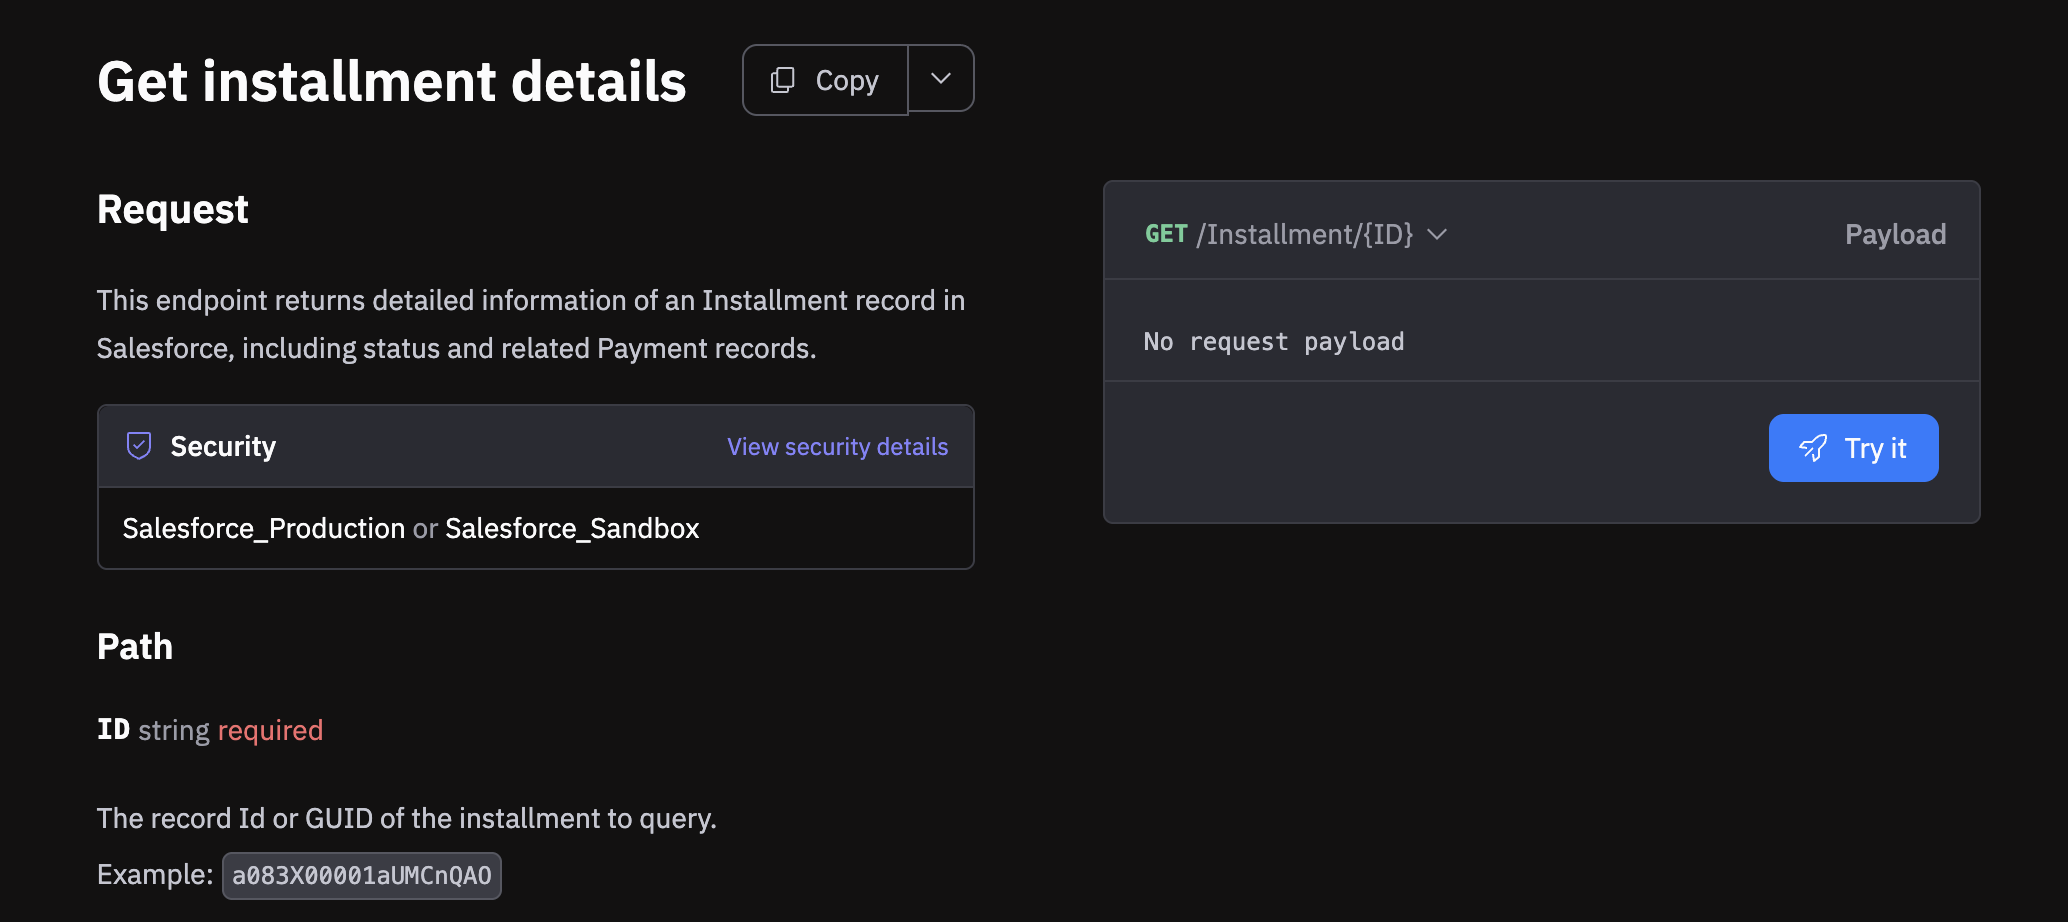Click the red required label
2068x922 pixels.
(270, 730)
